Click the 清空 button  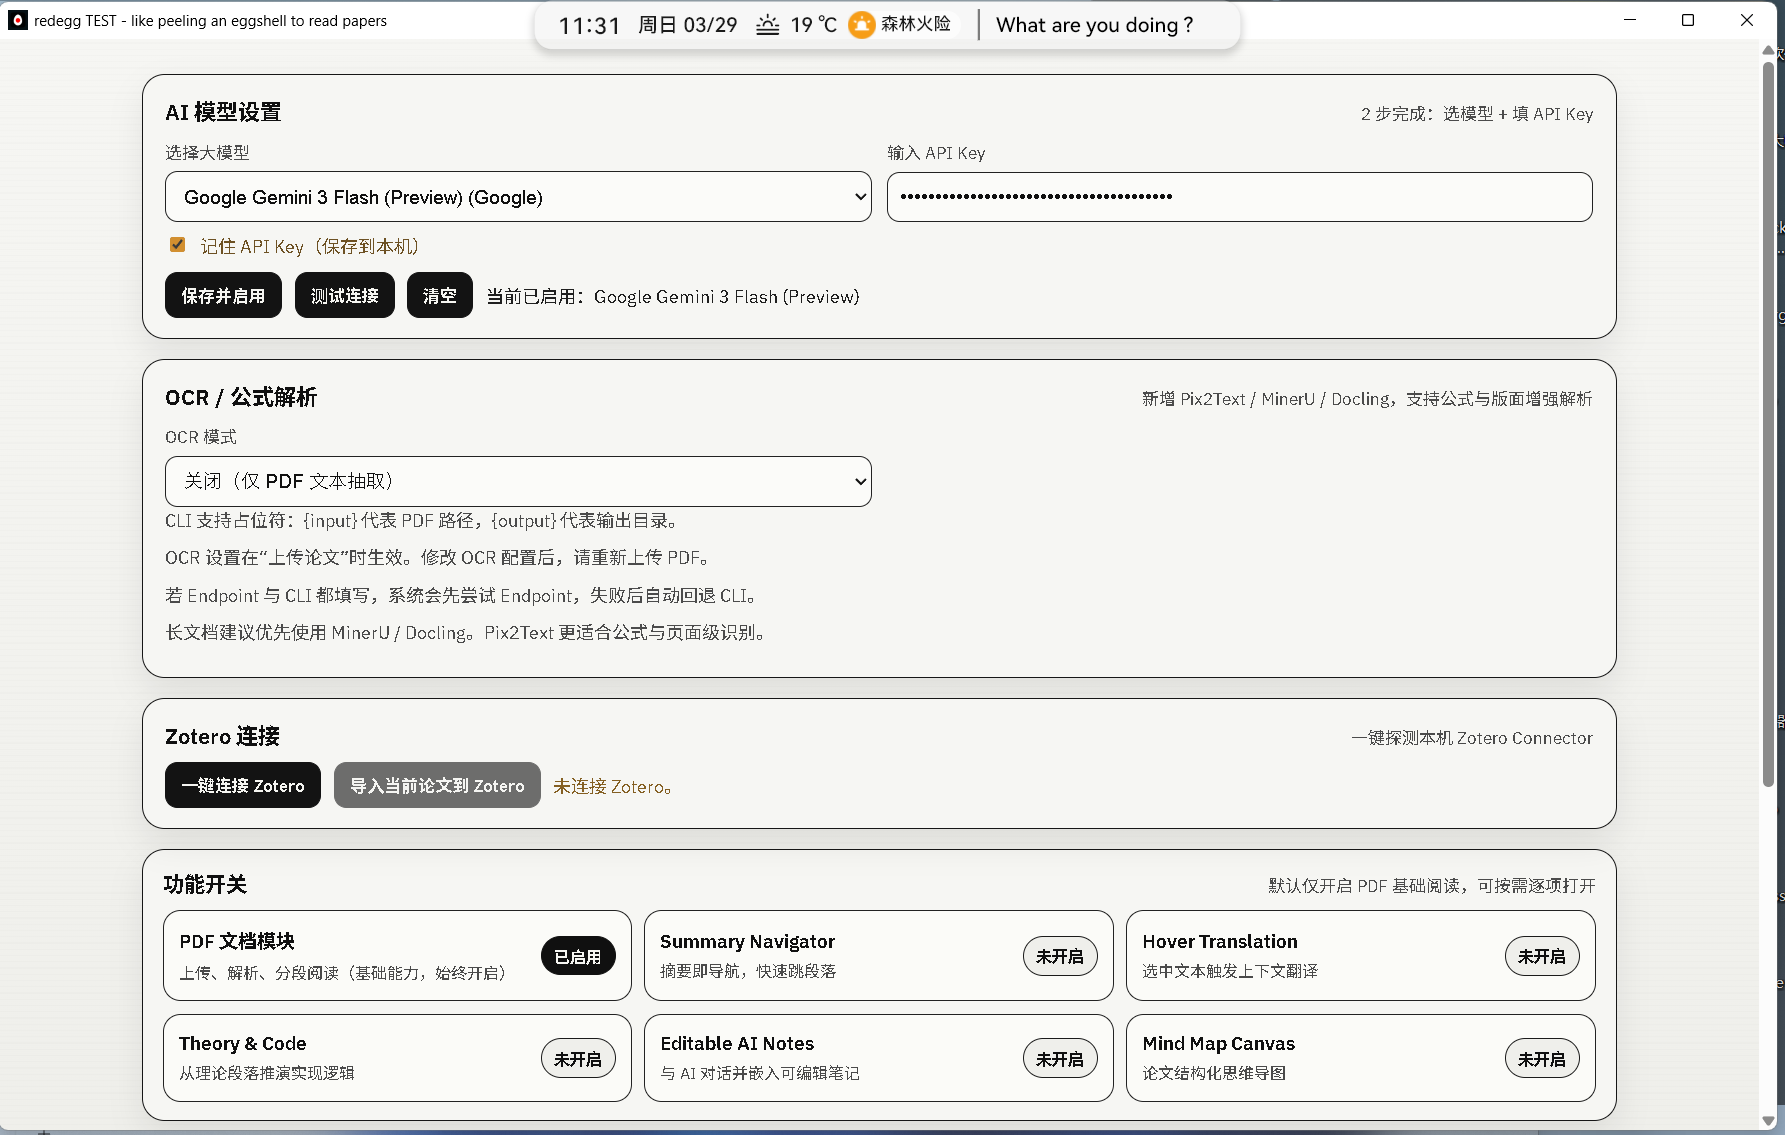click(439, 296)
